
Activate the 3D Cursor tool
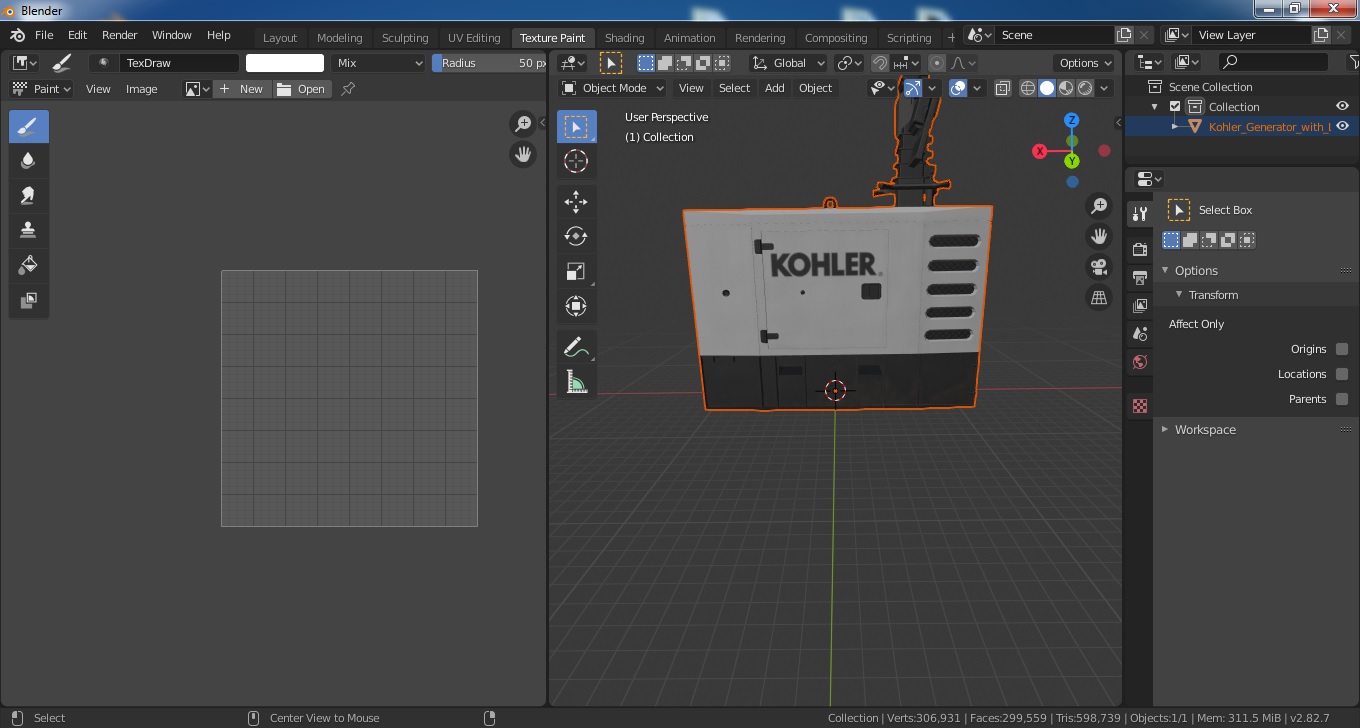(576, 161)
